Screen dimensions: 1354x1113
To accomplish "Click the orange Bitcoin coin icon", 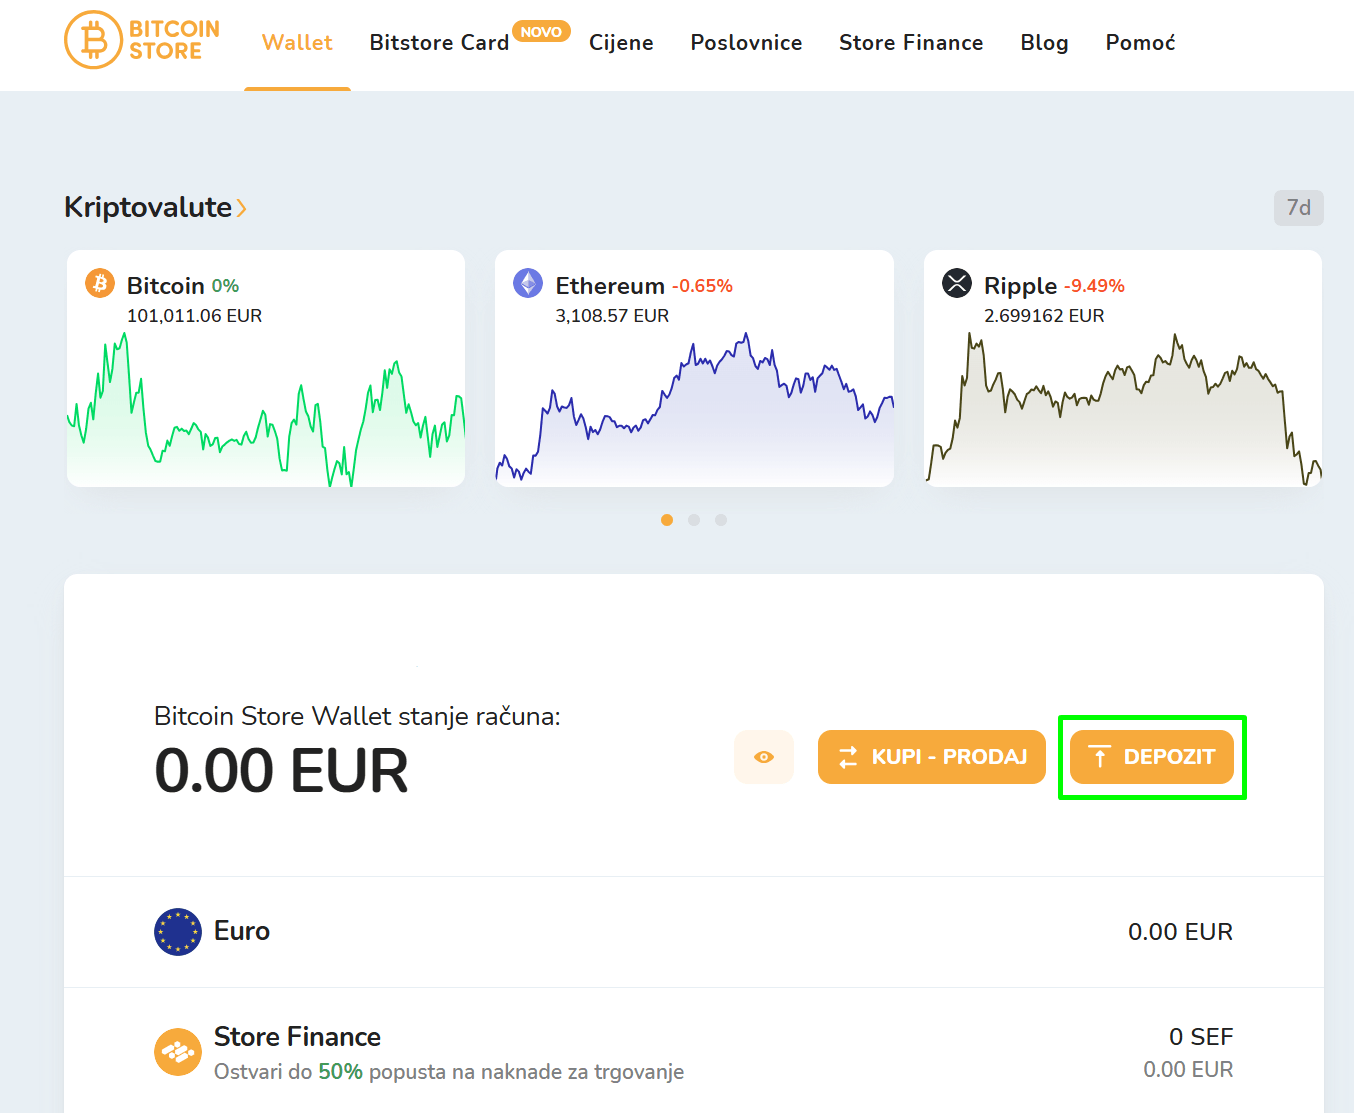I will 99,284.
